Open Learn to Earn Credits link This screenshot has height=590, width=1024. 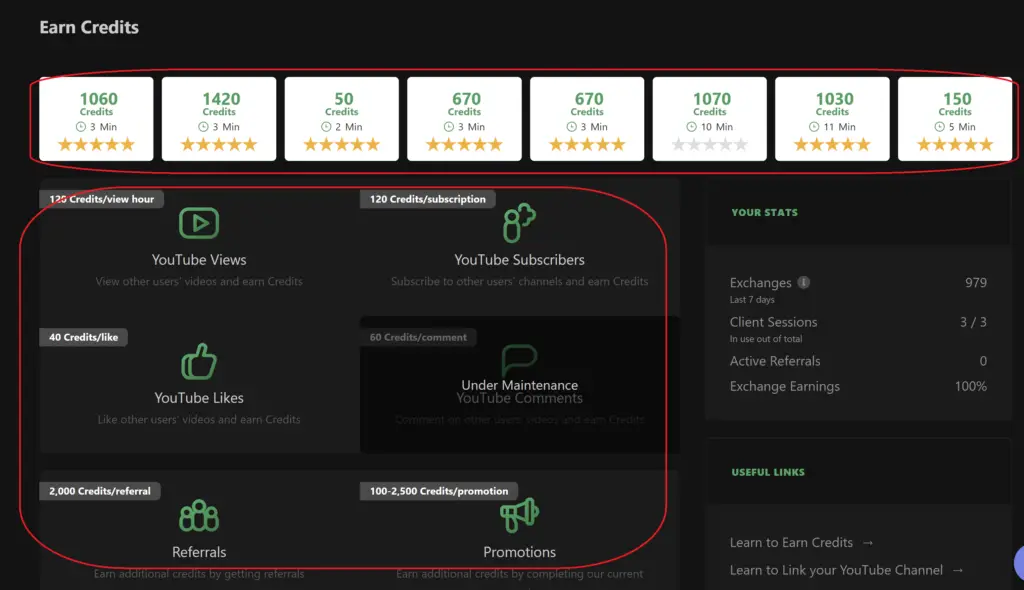pos(791,542)
